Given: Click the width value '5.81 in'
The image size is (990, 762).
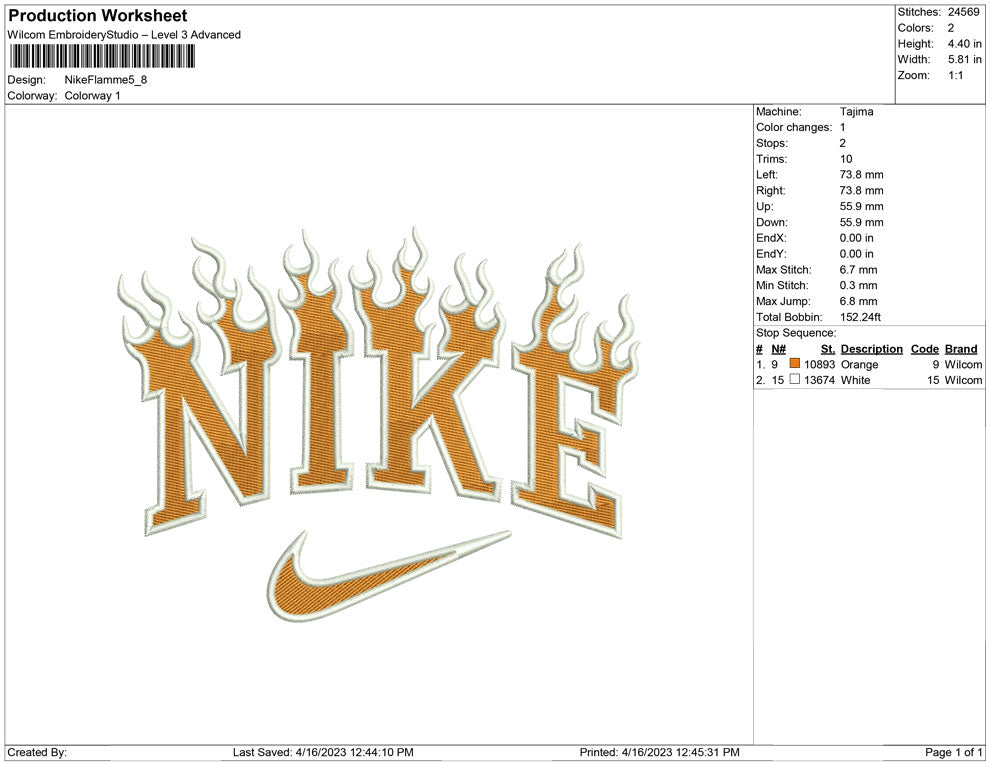Looking at the screenshot, I should (964, 59).
